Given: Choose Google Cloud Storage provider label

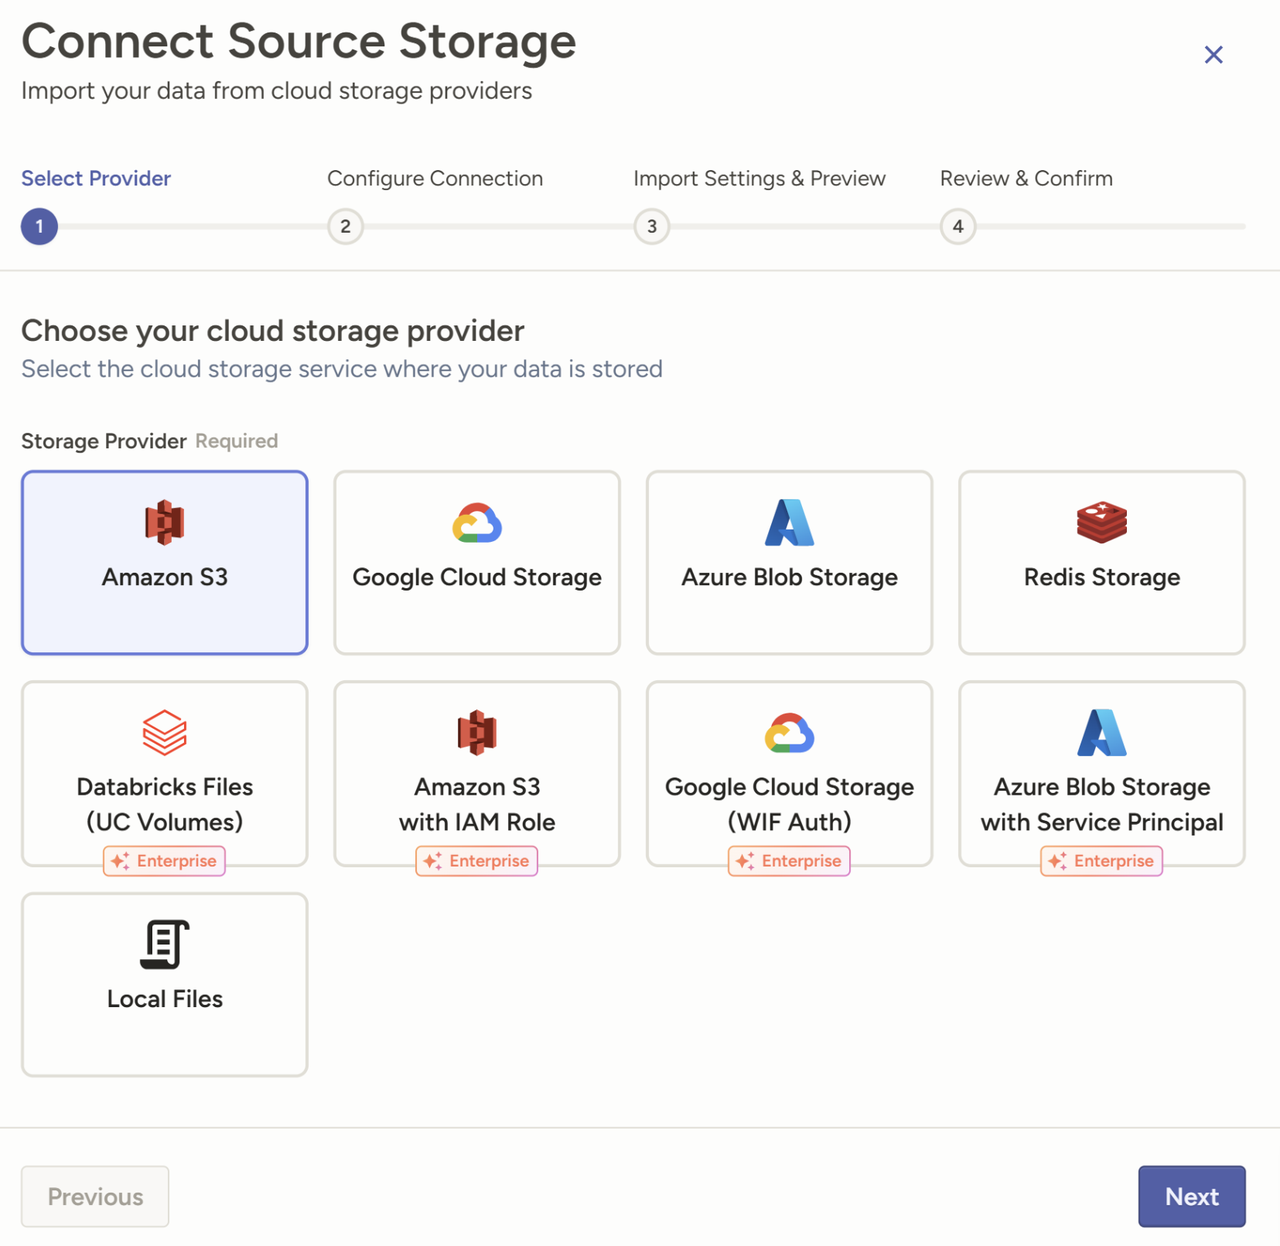Looking at the screenshot, I should 477,577.
